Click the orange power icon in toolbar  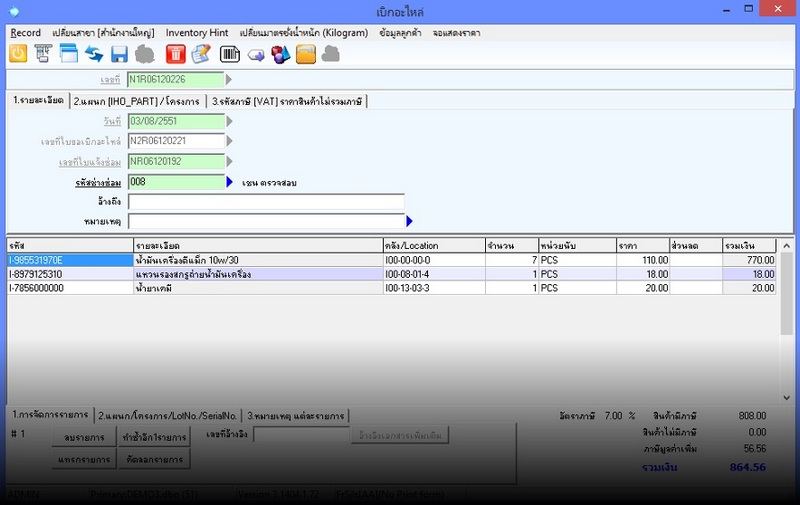[18, 54]
